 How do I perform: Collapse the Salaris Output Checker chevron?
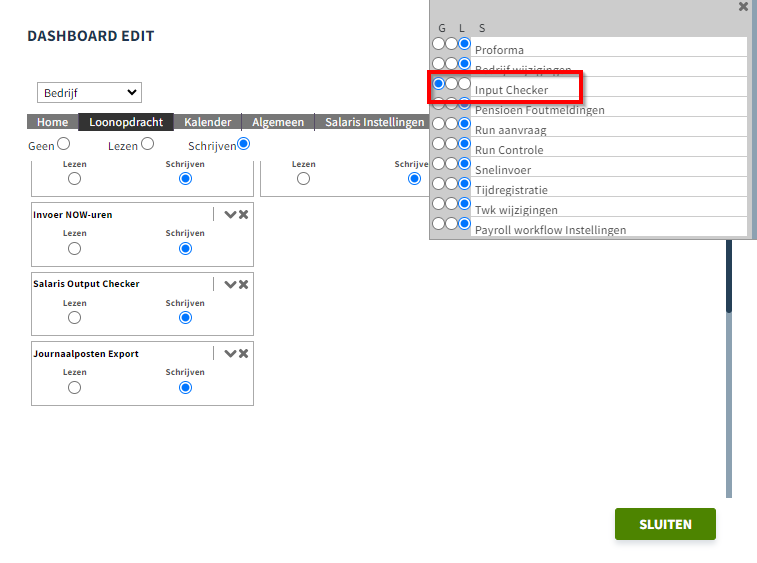[x=230, y=284]
